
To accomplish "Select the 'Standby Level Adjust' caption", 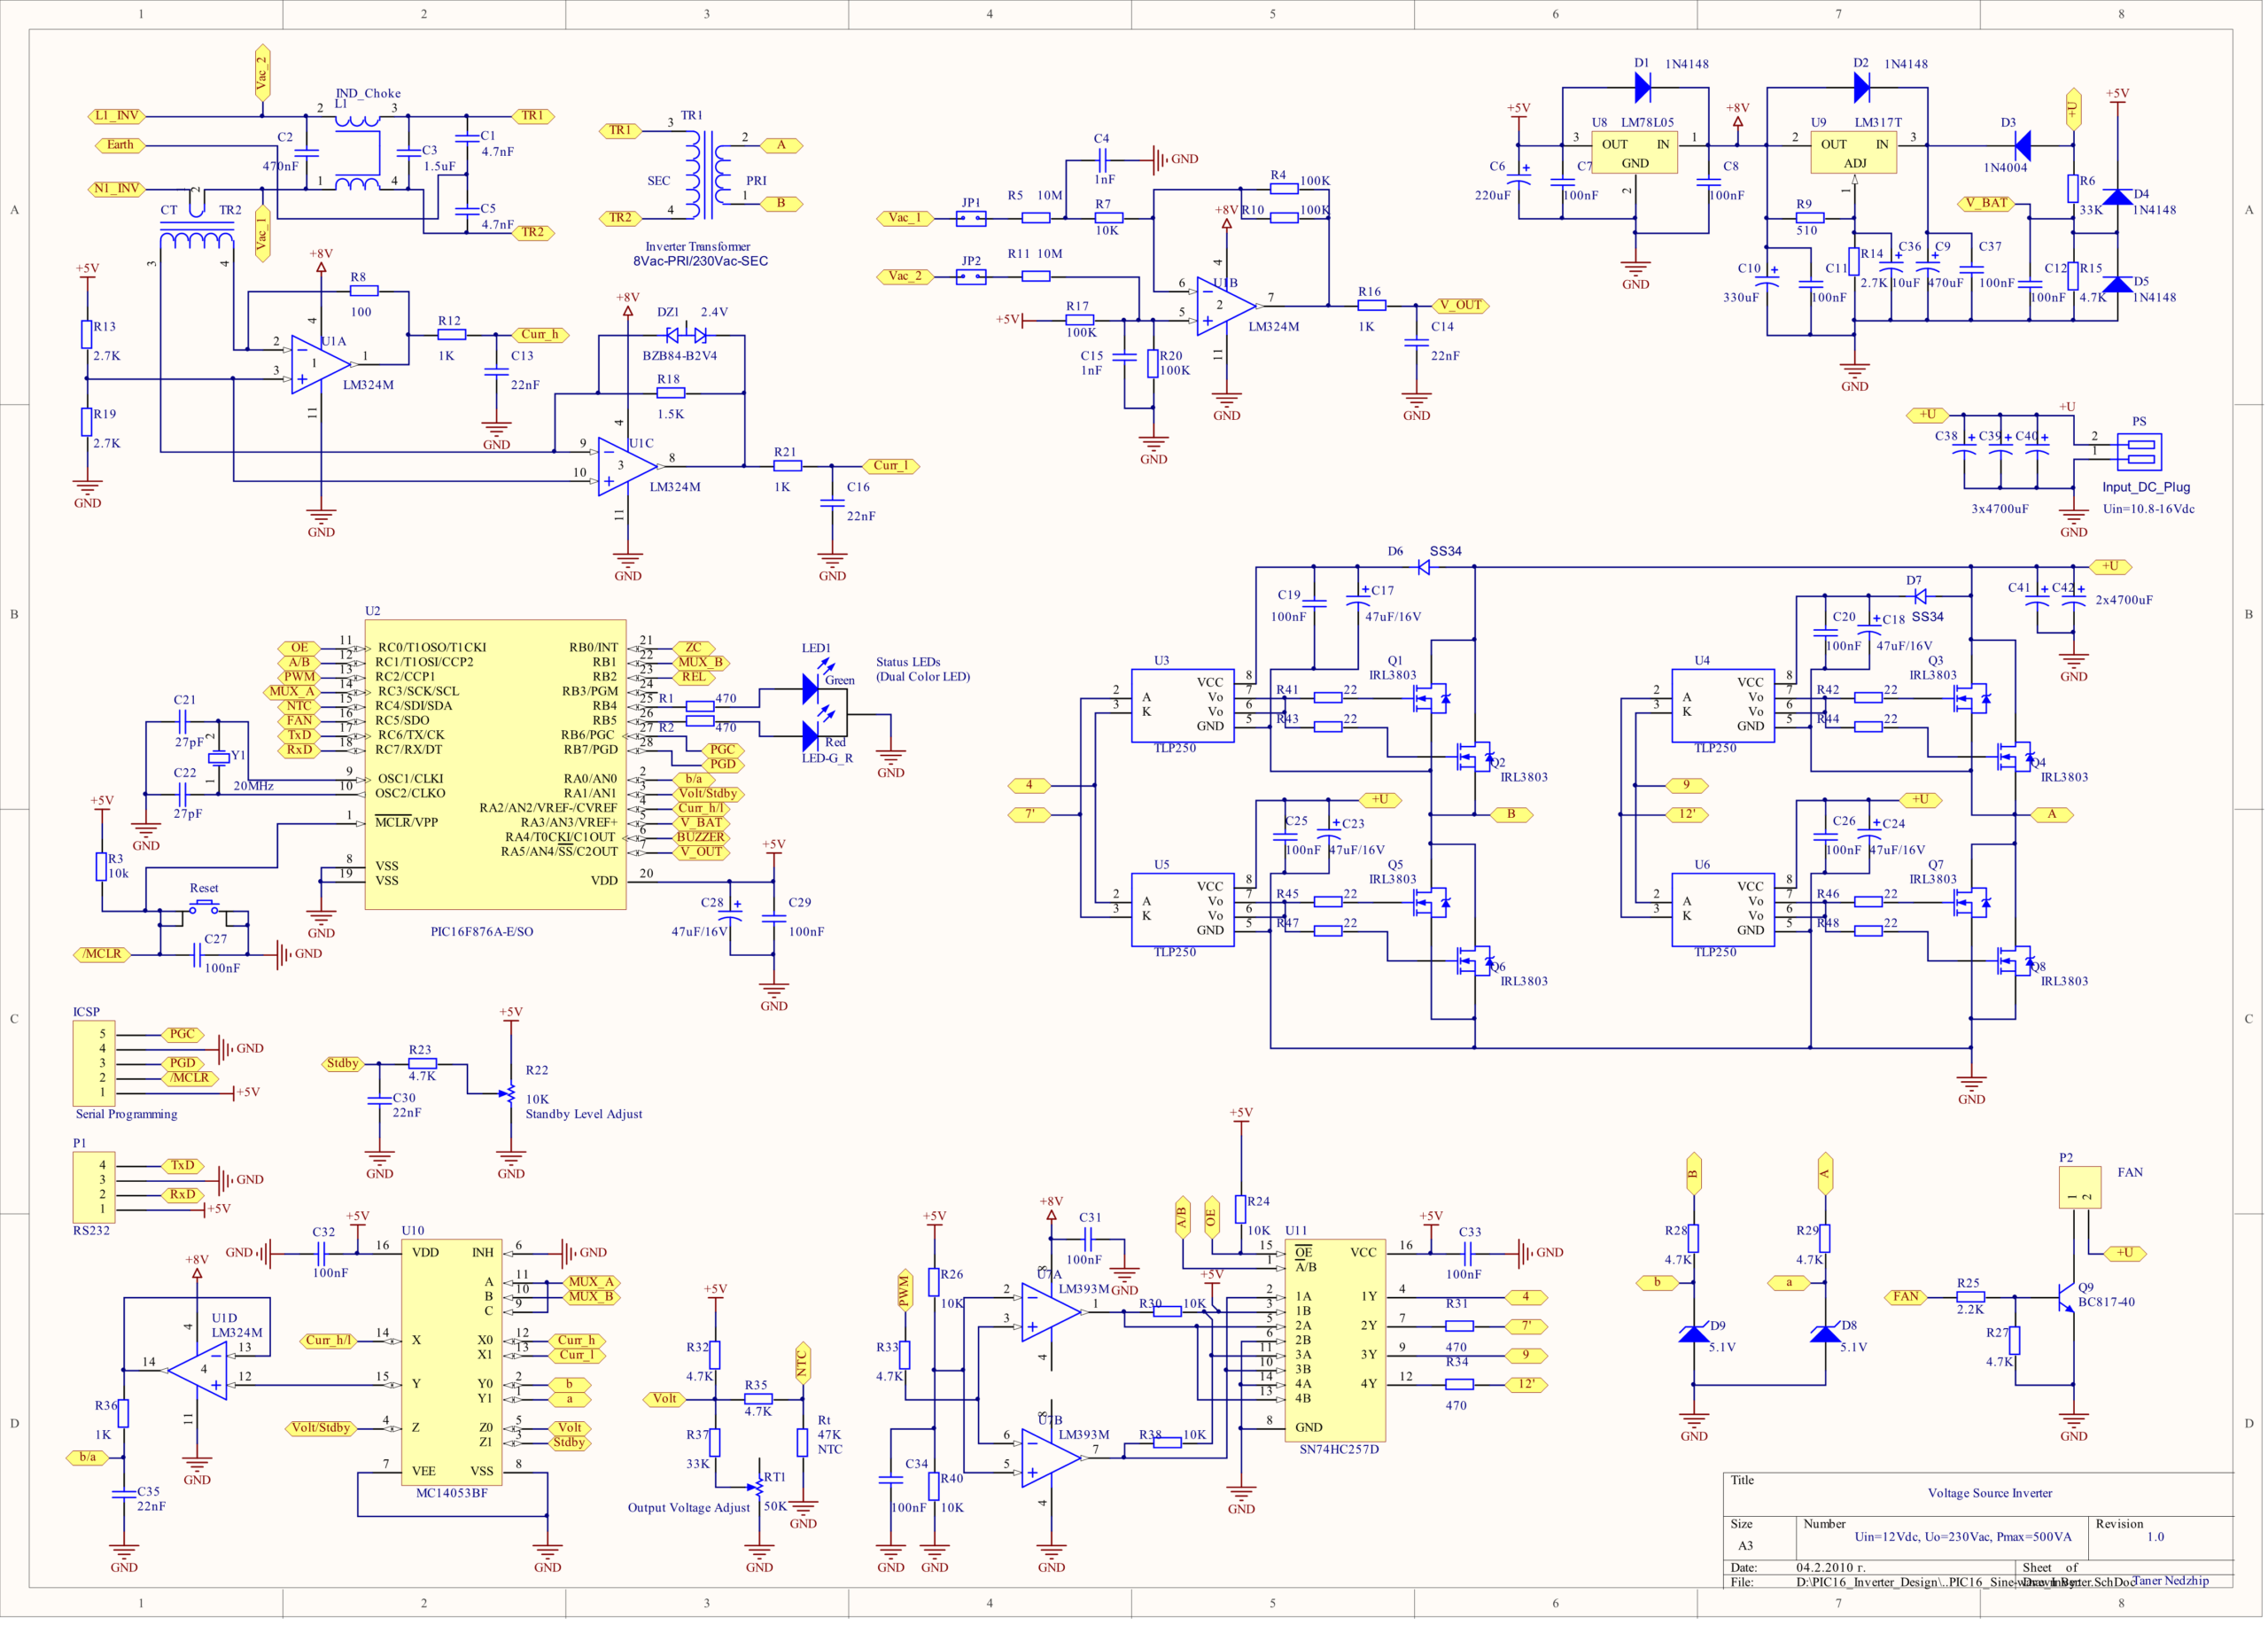I will click(584, 1114).
